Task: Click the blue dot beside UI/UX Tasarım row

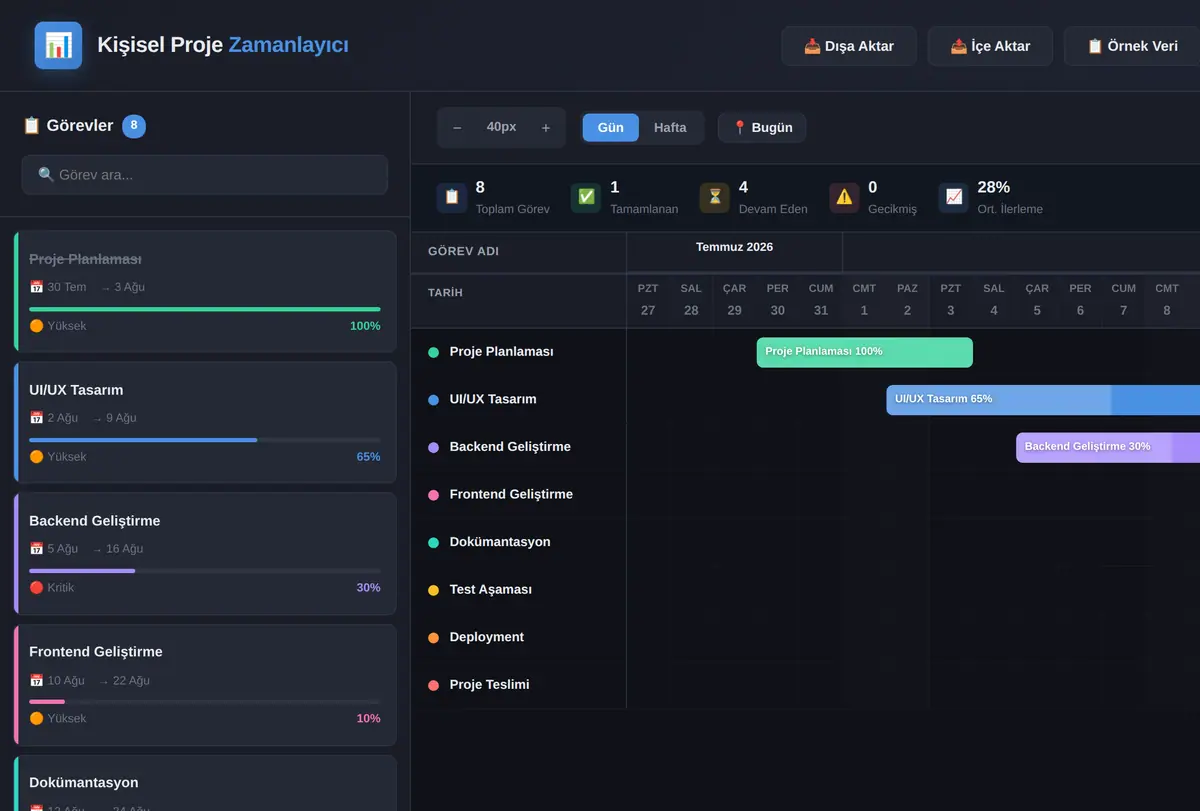Action: pos(433,400)
